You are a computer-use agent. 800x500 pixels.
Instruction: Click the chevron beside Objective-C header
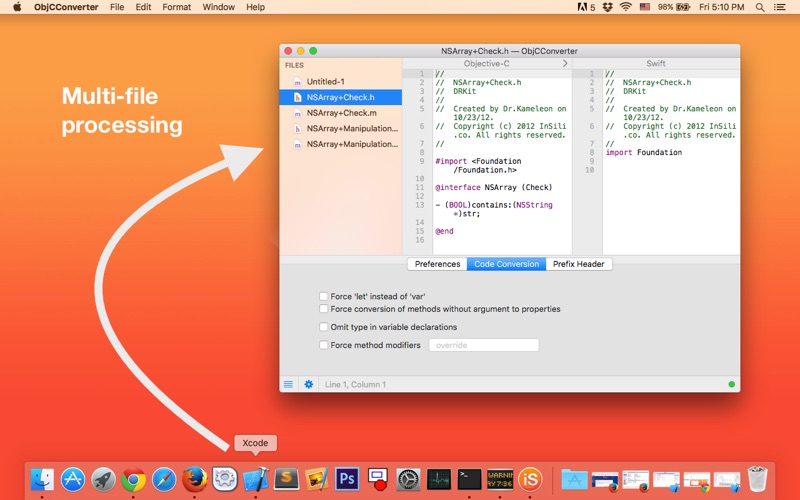565,63
